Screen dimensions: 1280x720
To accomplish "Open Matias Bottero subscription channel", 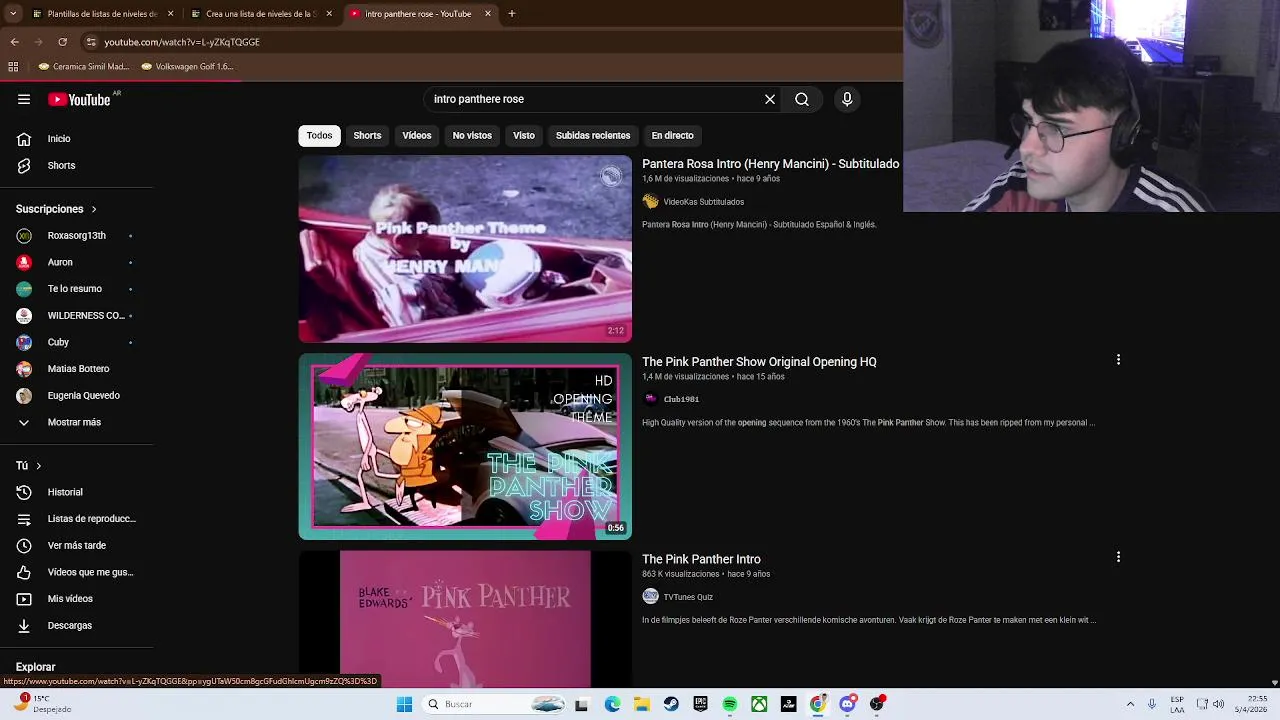I will (76, 369).
